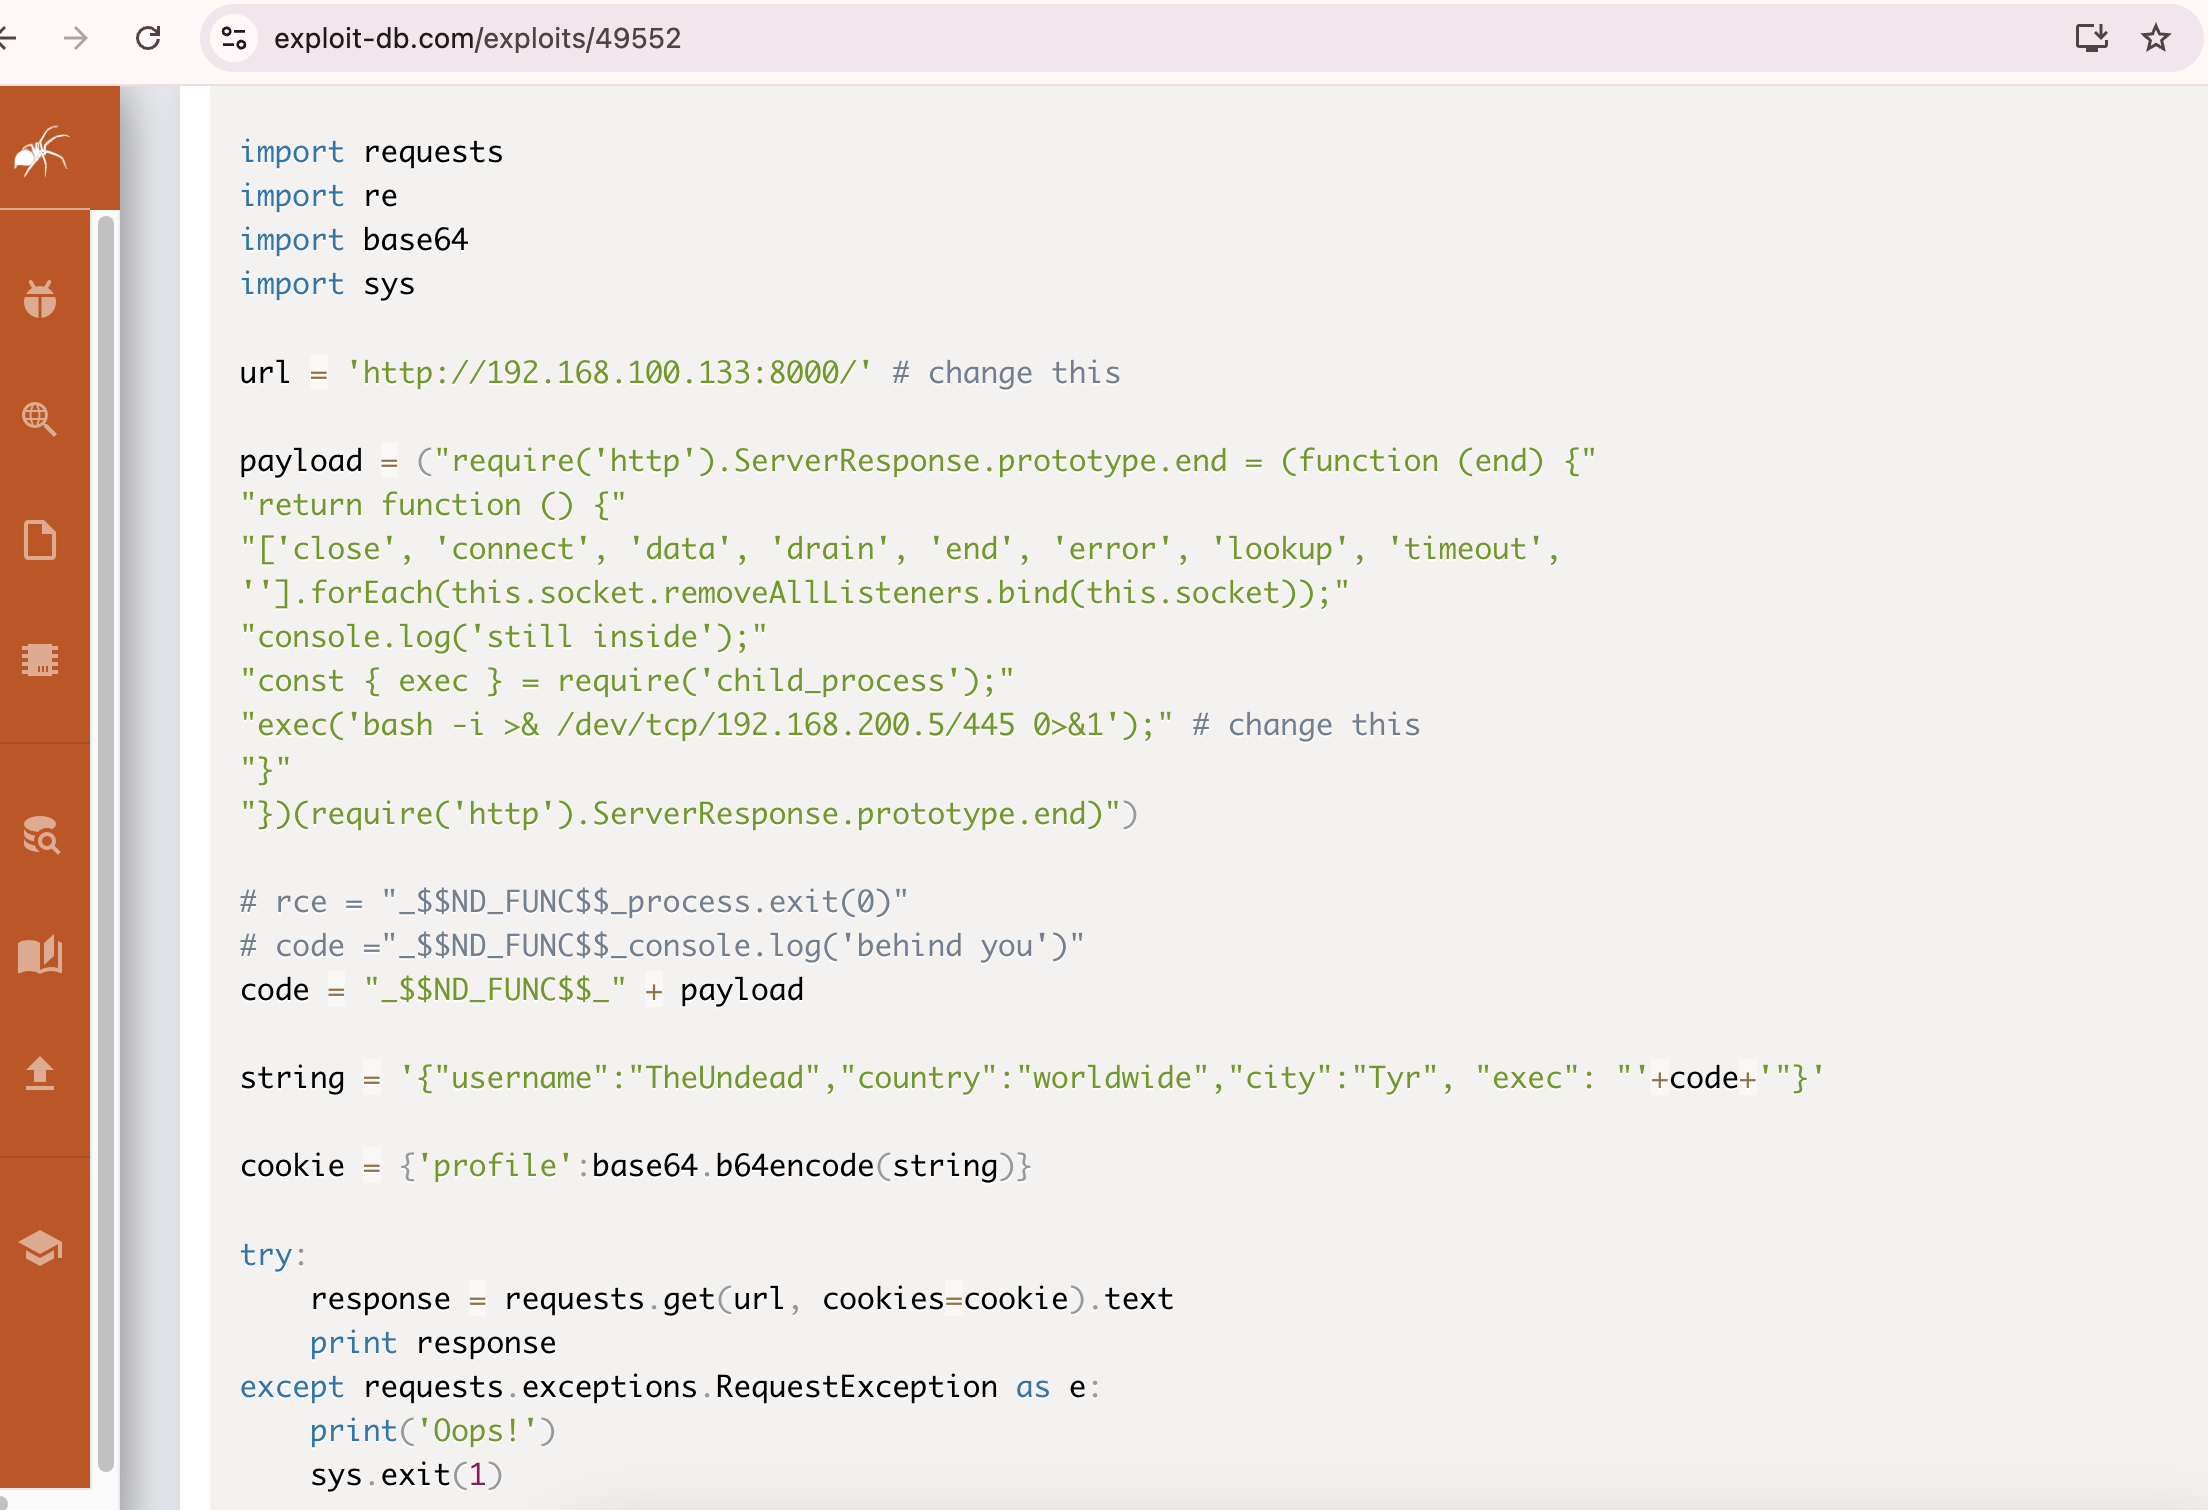Click the code = "_$$ND_FUNC$$_" + payload line
The image size is (2208, 1510).
point(522,990)
